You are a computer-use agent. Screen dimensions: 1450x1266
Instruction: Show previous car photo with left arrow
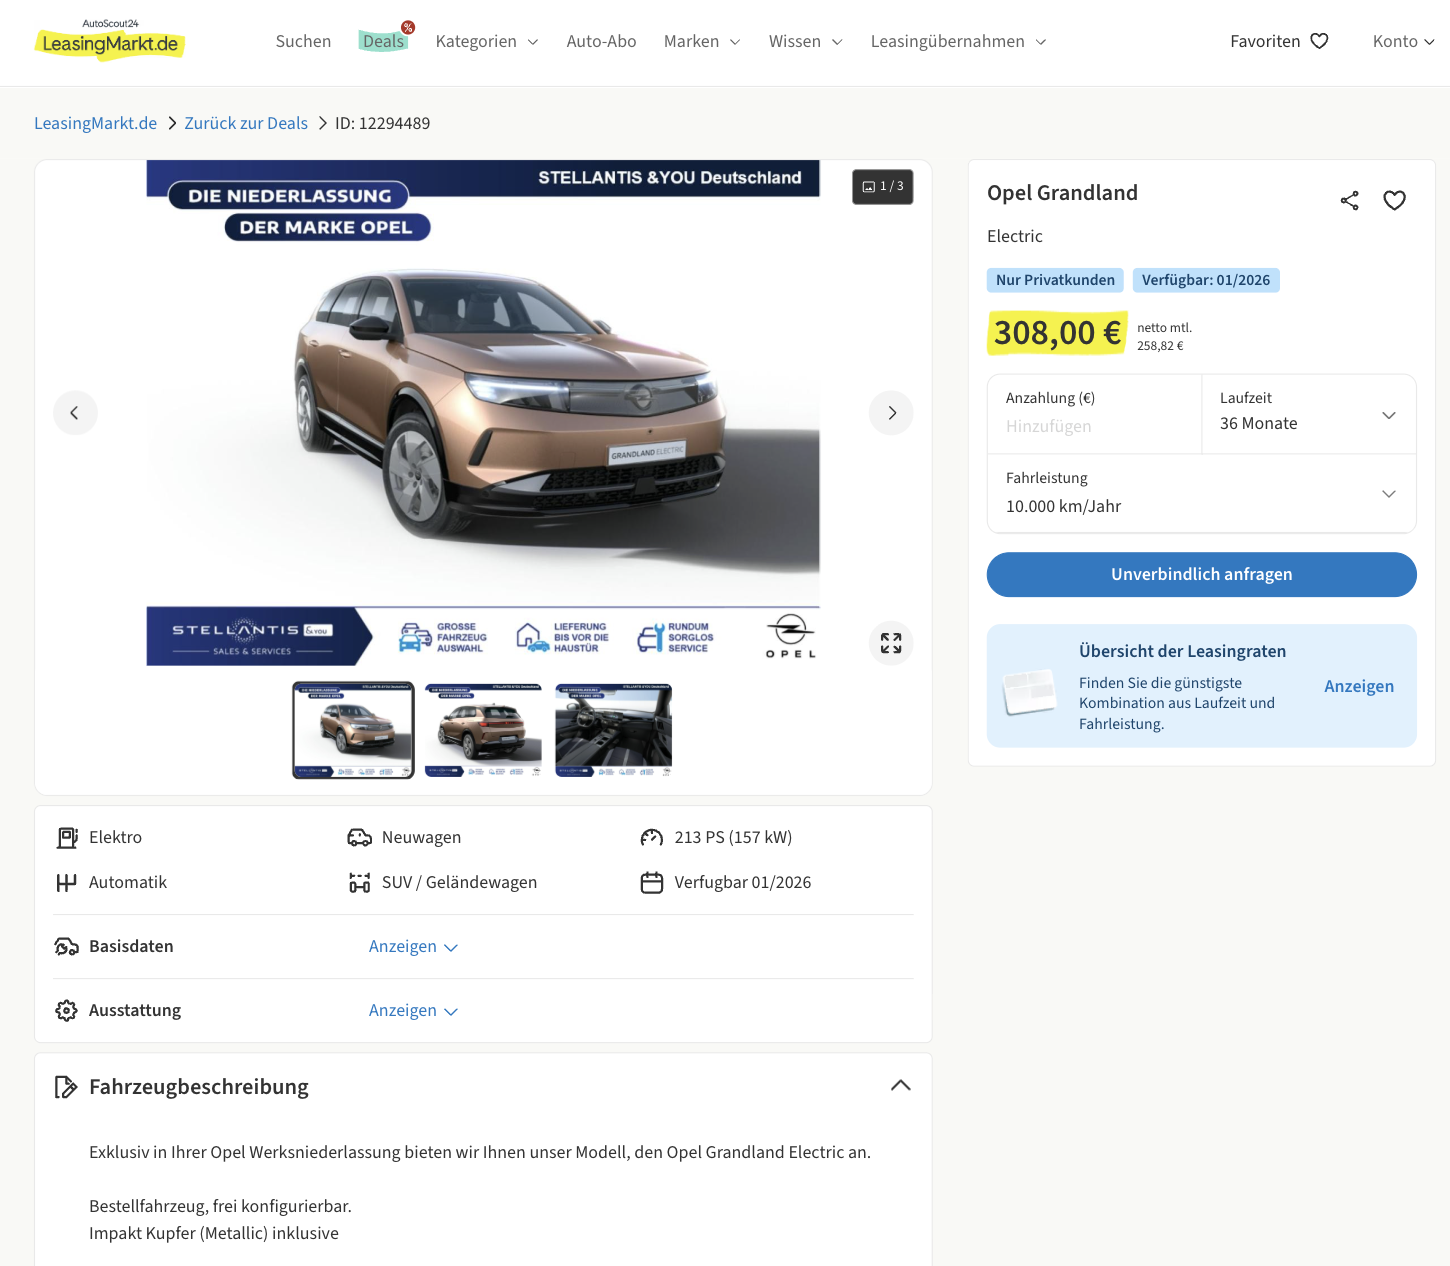(x=75, y=413)
